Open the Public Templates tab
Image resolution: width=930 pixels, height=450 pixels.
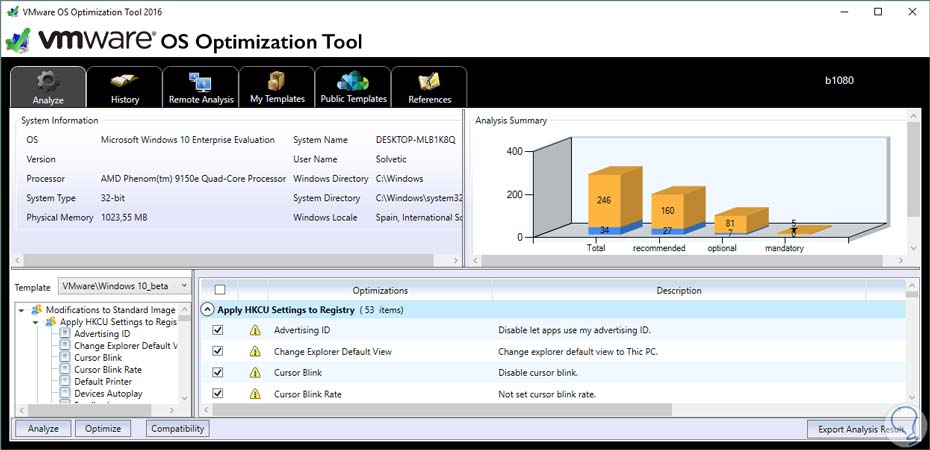[x=353, y=87]
